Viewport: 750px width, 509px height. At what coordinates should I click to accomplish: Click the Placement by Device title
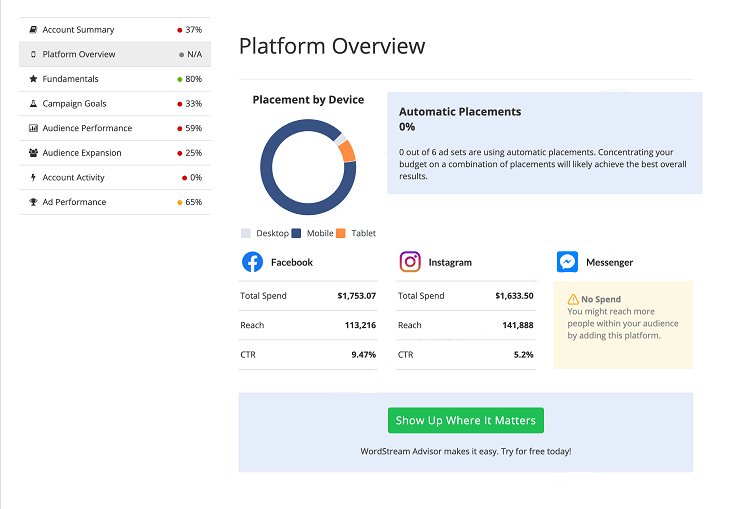(309, 100)
